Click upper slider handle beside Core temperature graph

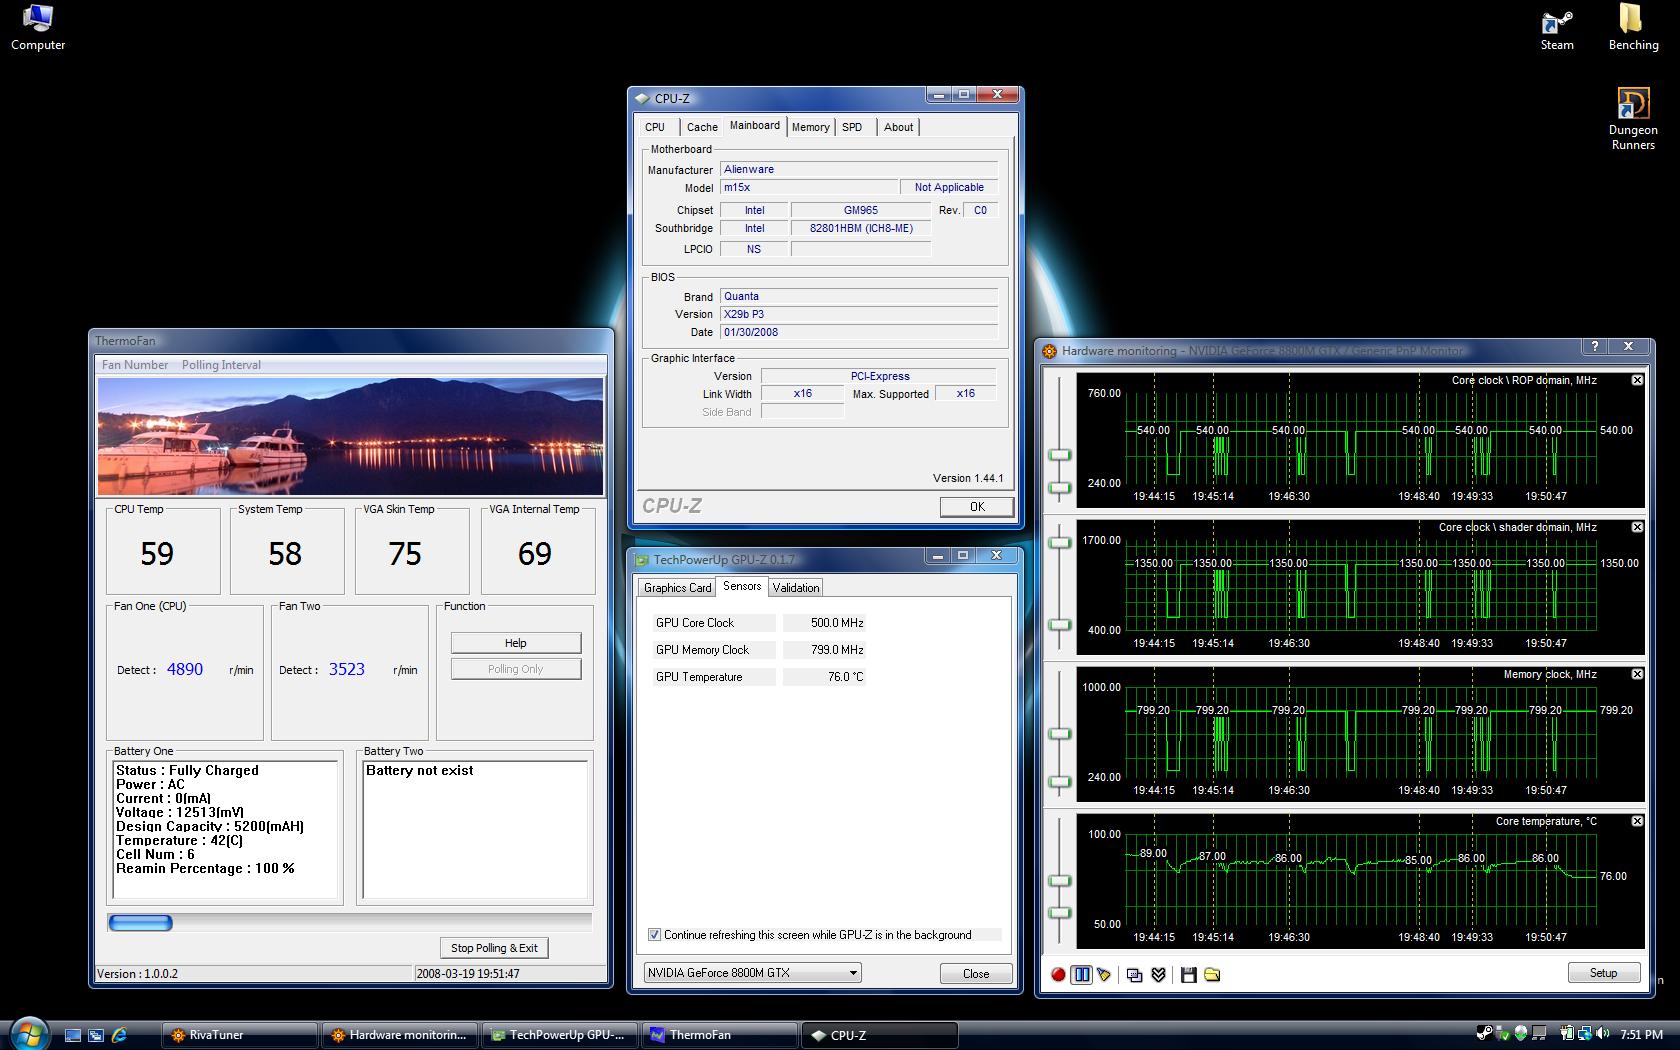click(1059, 881)
